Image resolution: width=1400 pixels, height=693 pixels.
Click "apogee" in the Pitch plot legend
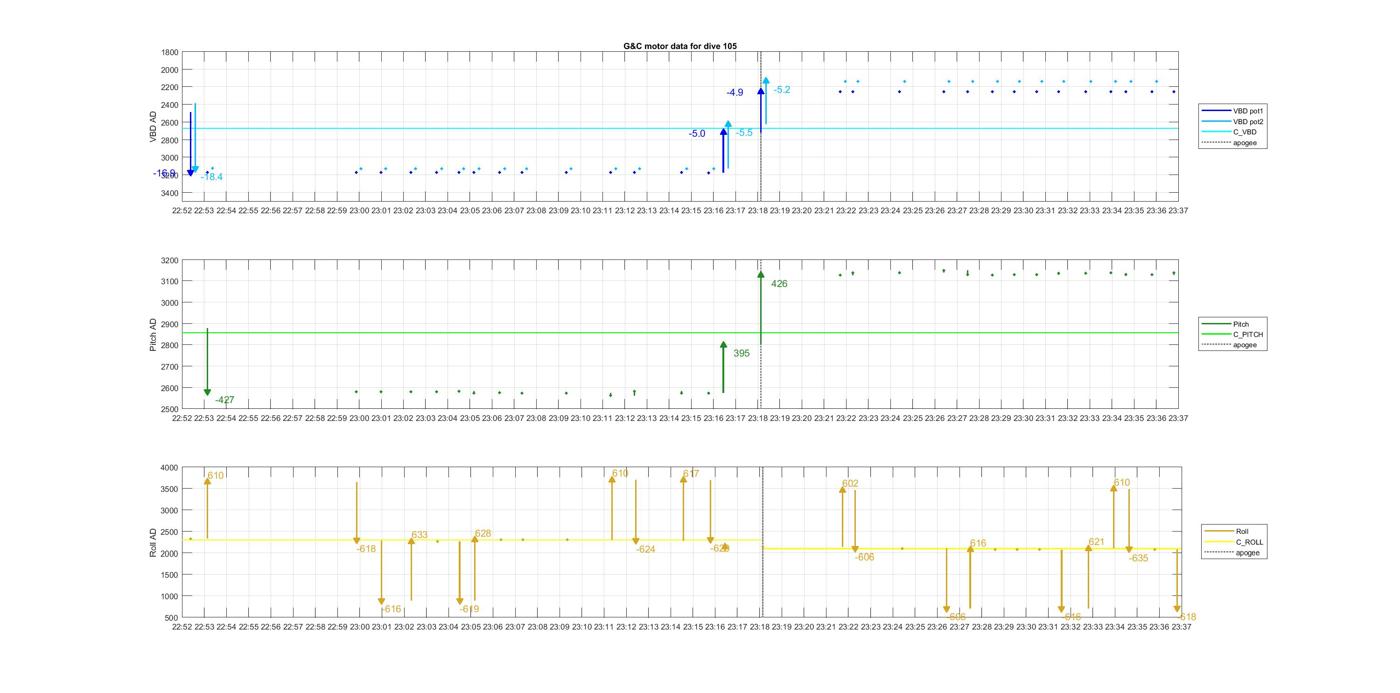point(1229,345)
